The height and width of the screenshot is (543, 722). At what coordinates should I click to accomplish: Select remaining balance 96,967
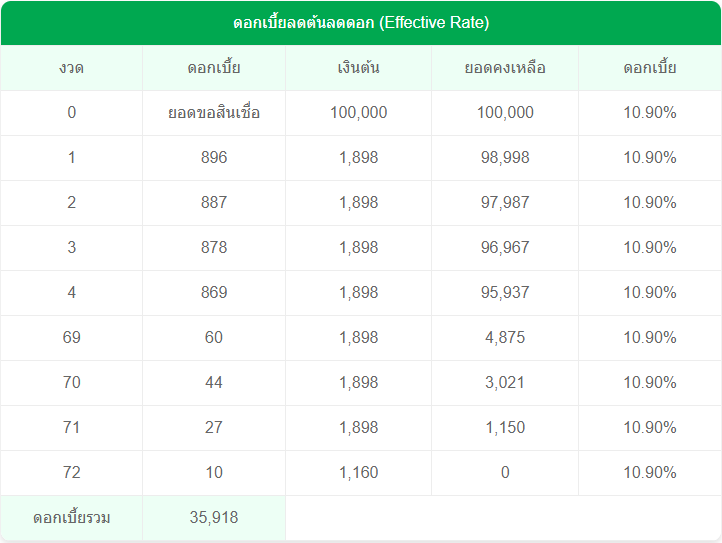(x=505, y=248)
